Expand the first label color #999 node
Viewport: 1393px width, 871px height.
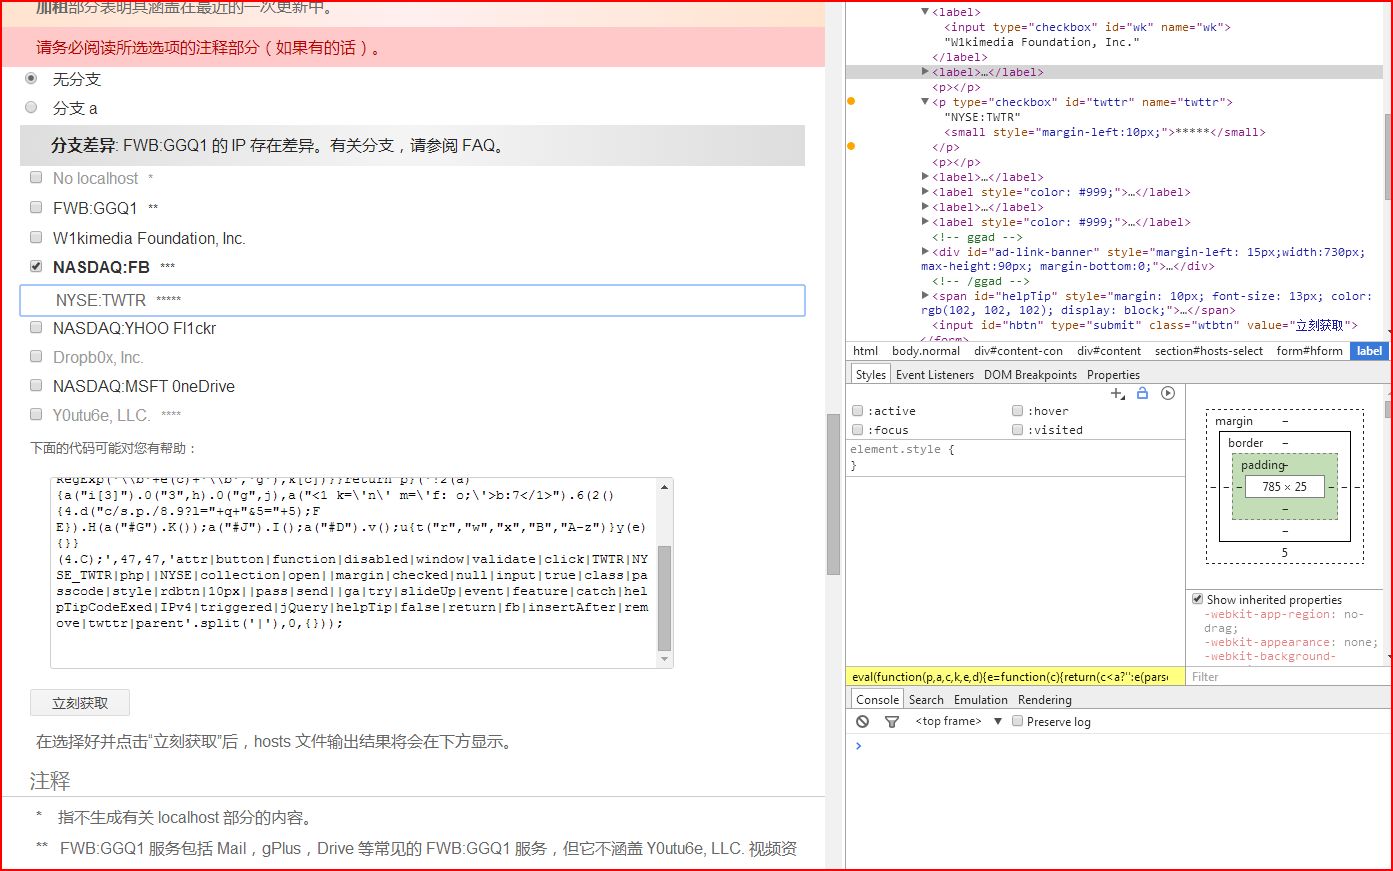pos(925,192)
